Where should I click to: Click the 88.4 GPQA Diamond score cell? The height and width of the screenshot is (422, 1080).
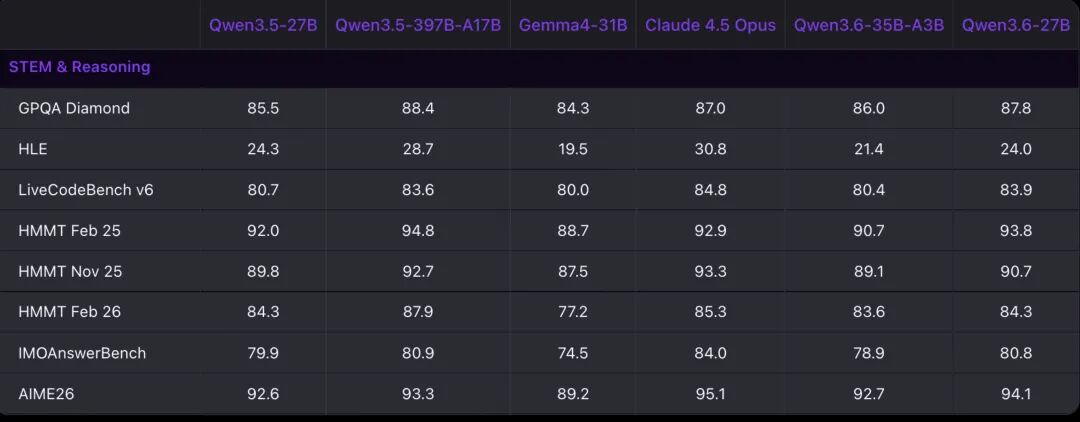[x=418, y=108]
